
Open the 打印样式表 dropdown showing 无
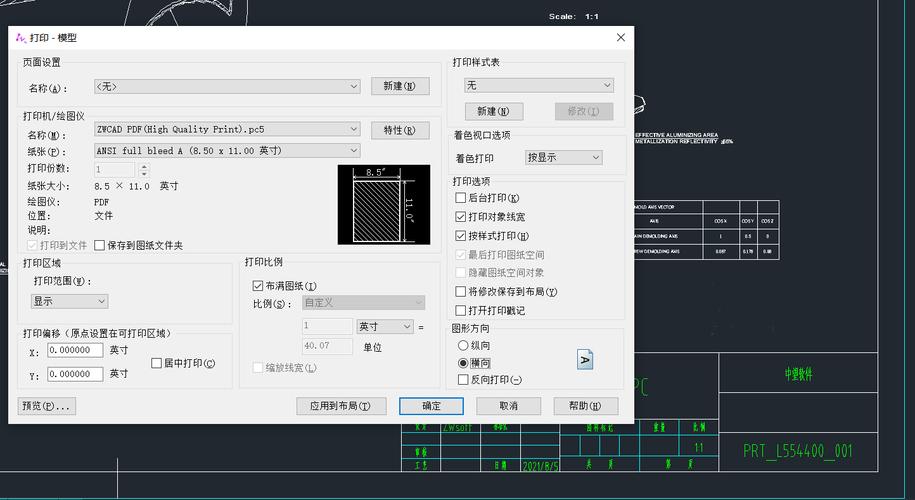538,86
